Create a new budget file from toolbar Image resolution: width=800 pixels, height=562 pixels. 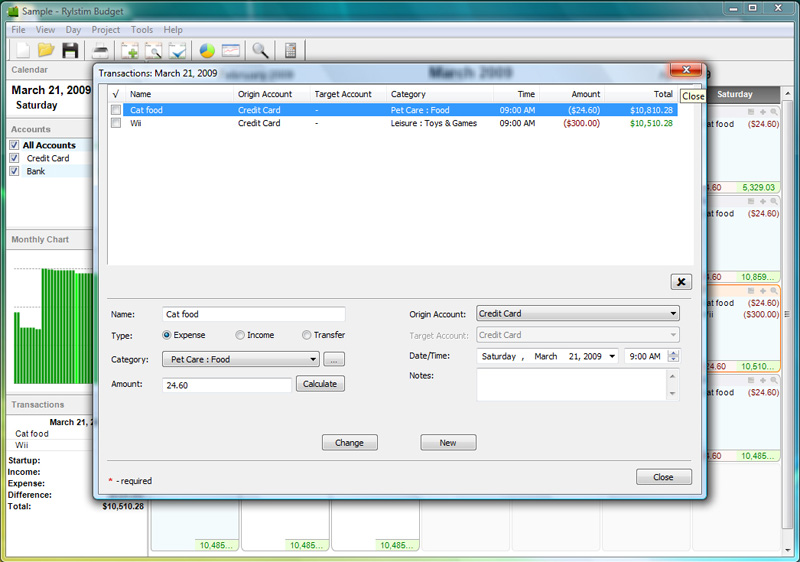coord(23,50)
